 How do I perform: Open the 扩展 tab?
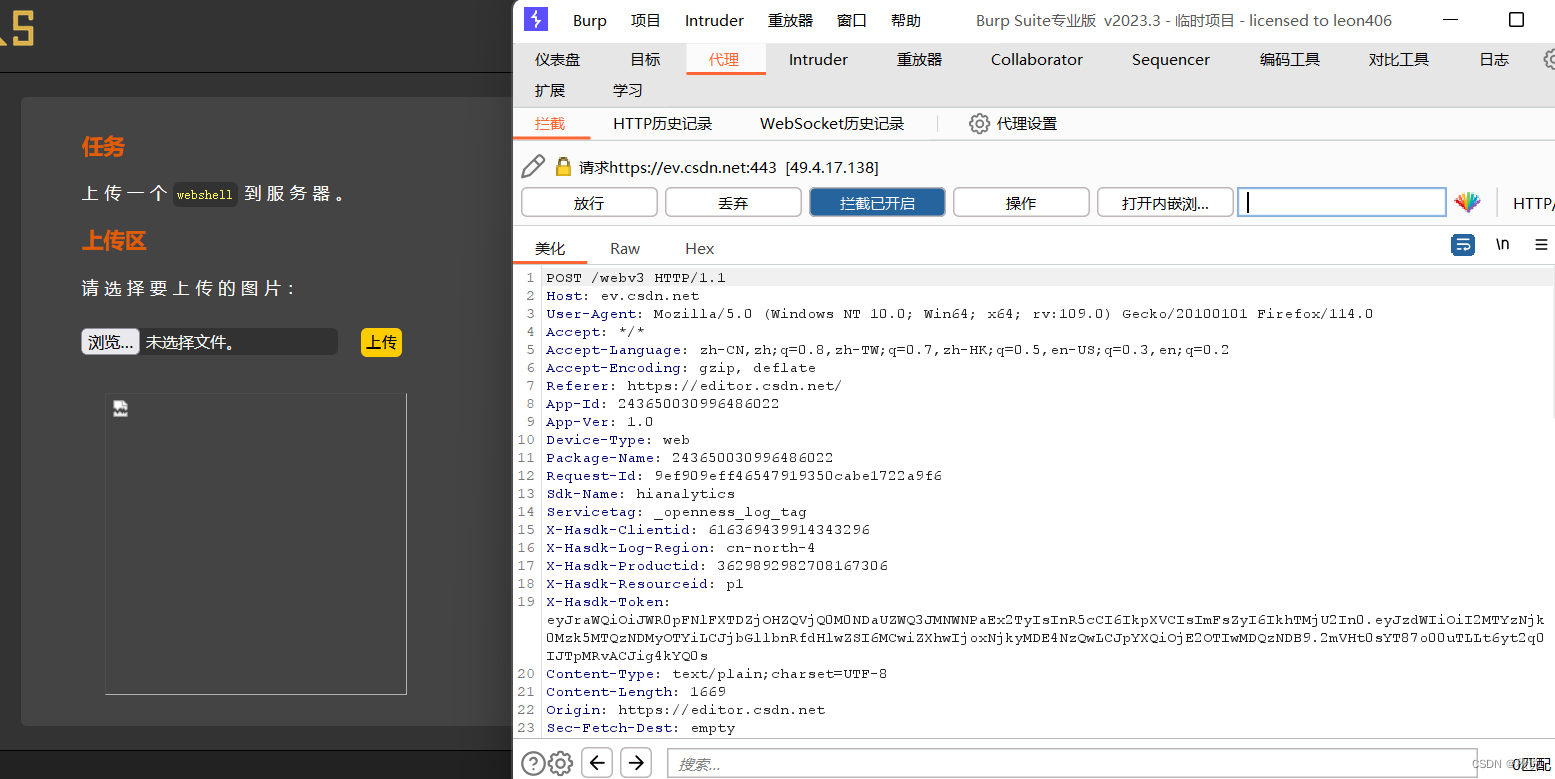click(x=550, y=90)
